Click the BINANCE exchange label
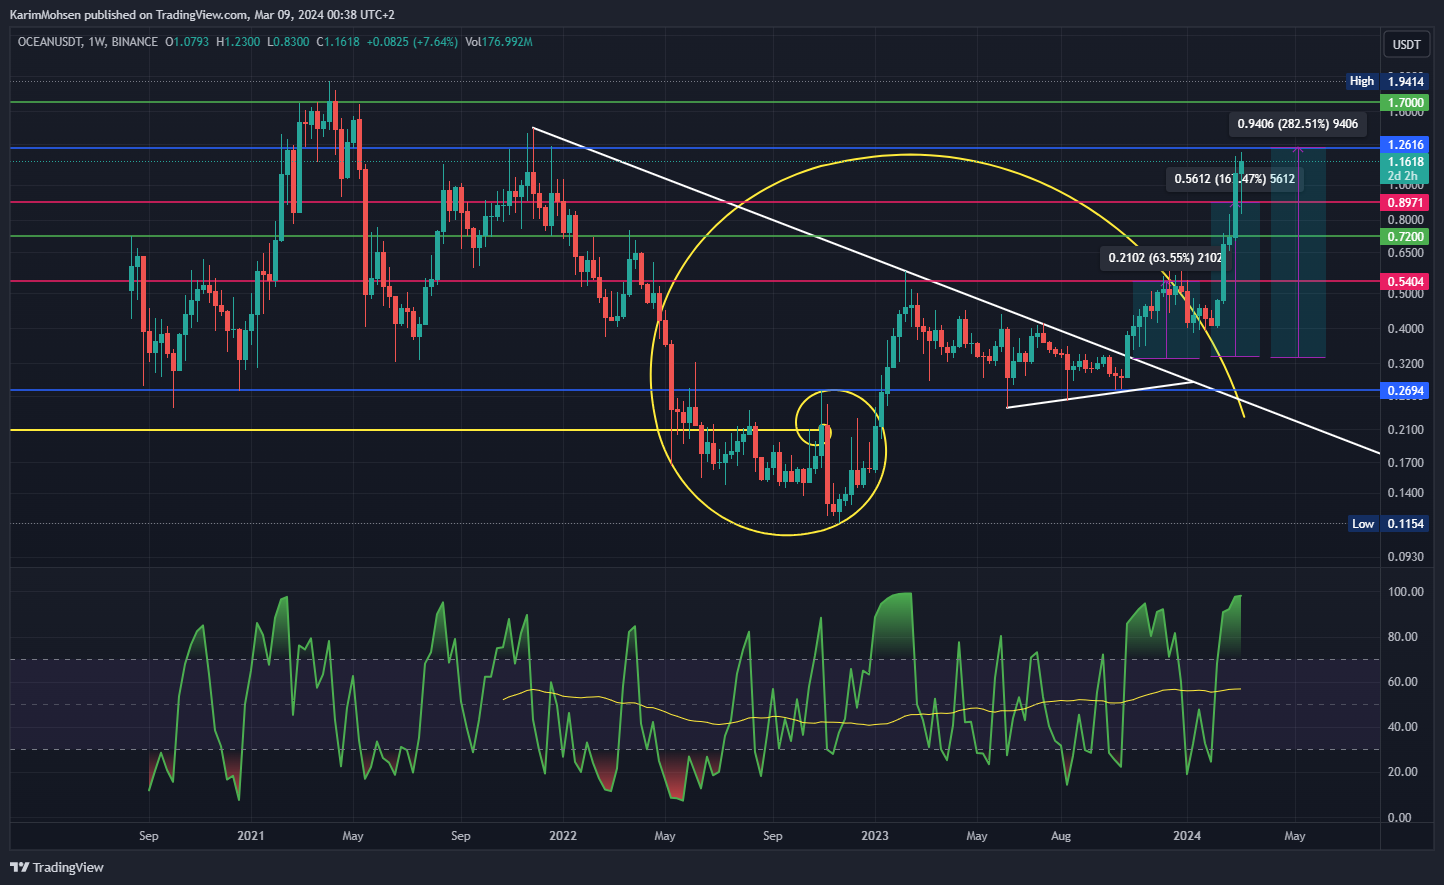 pyautogui.click(x=135, y=42)
